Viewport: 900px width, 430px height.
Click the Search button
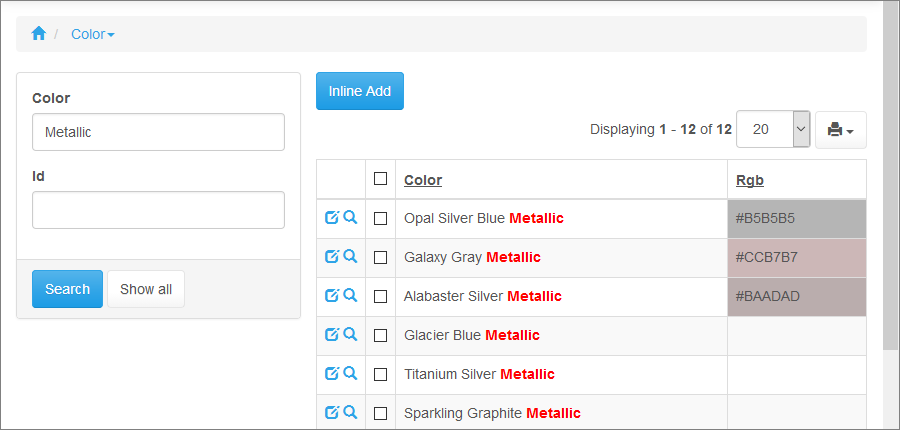[x=67, y=289]
